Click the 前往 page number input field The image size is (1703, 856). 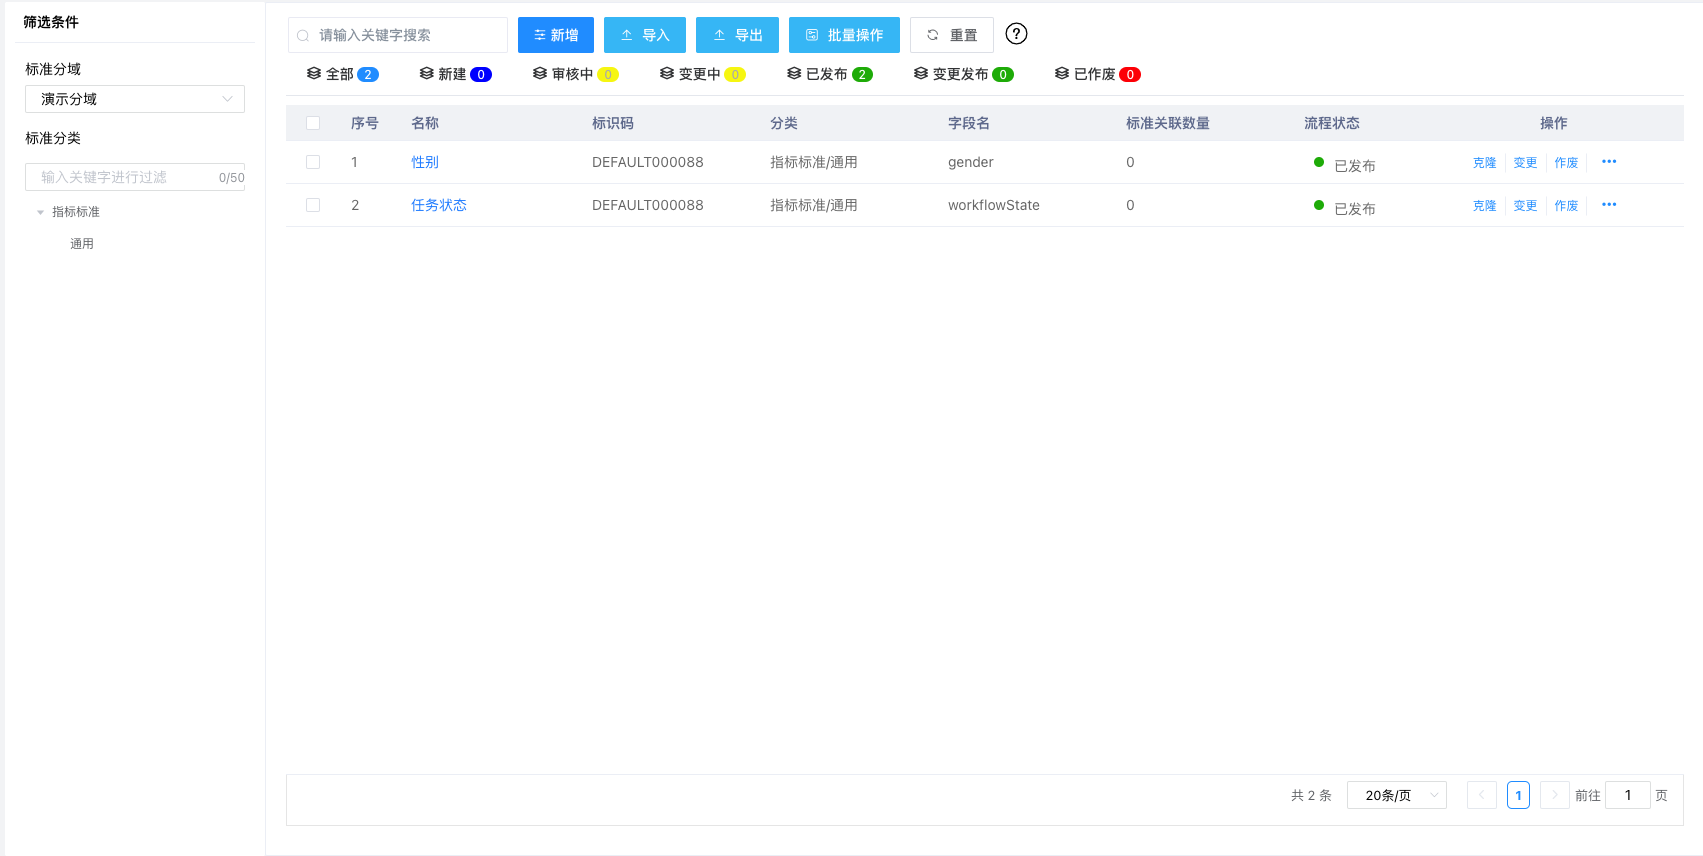point(1627,795)
